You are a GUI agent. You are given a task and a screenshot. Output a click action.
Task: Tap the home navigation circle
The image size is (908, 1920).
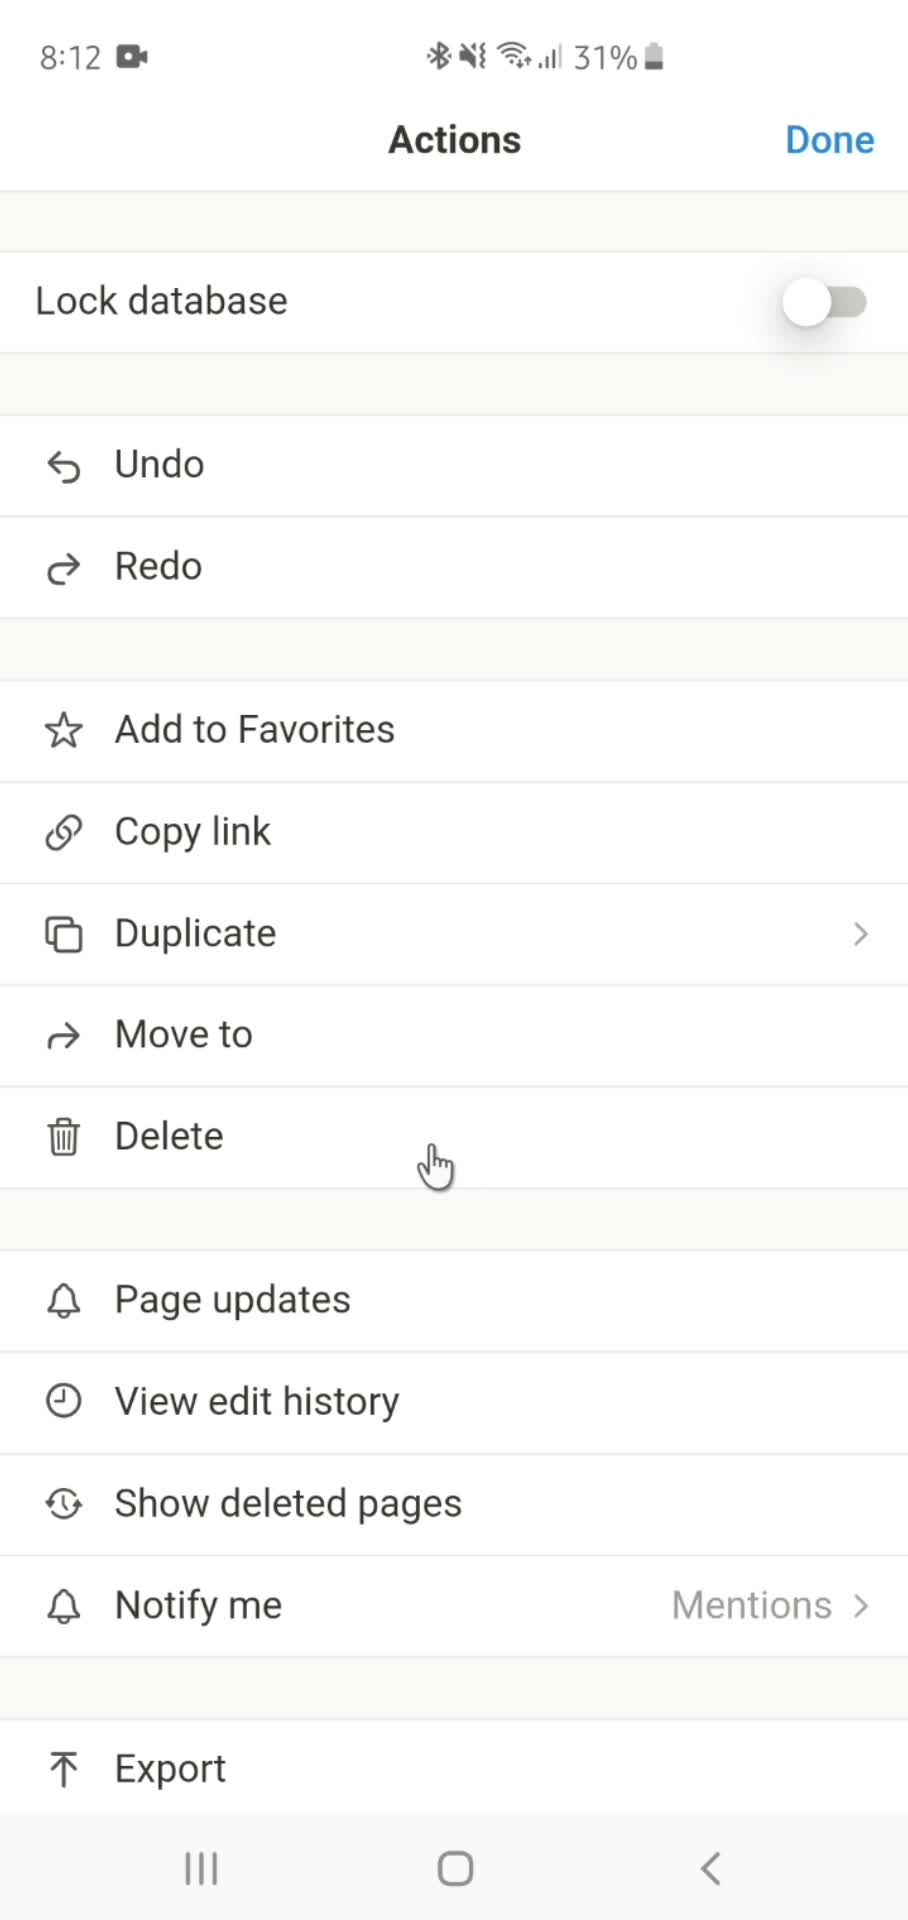[x=454, y=1868]
